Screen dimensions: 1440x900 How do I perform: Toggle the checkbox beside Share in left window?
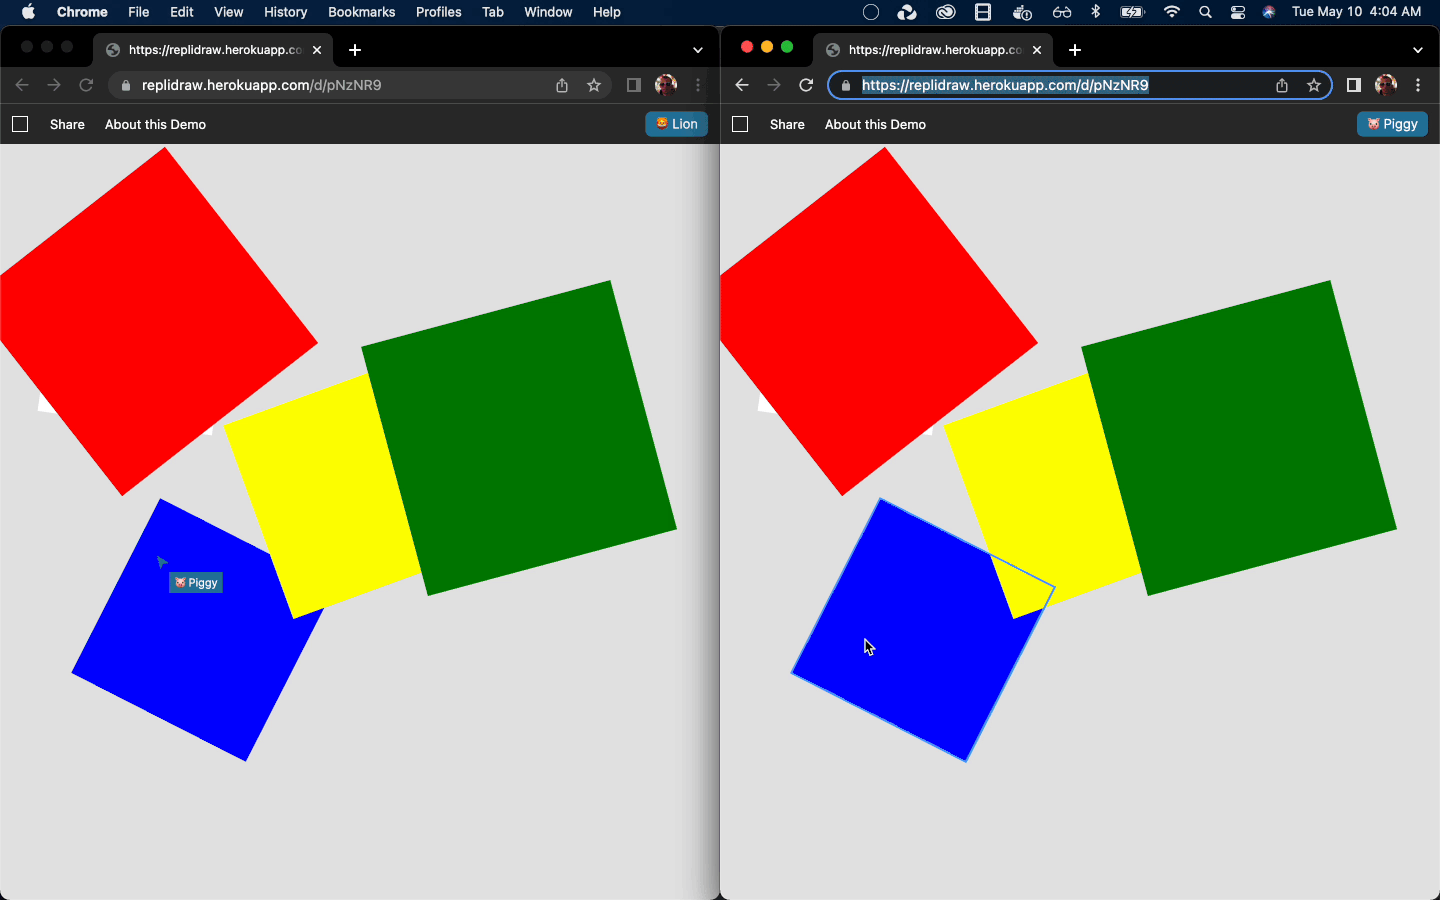(x=20, y=124)
